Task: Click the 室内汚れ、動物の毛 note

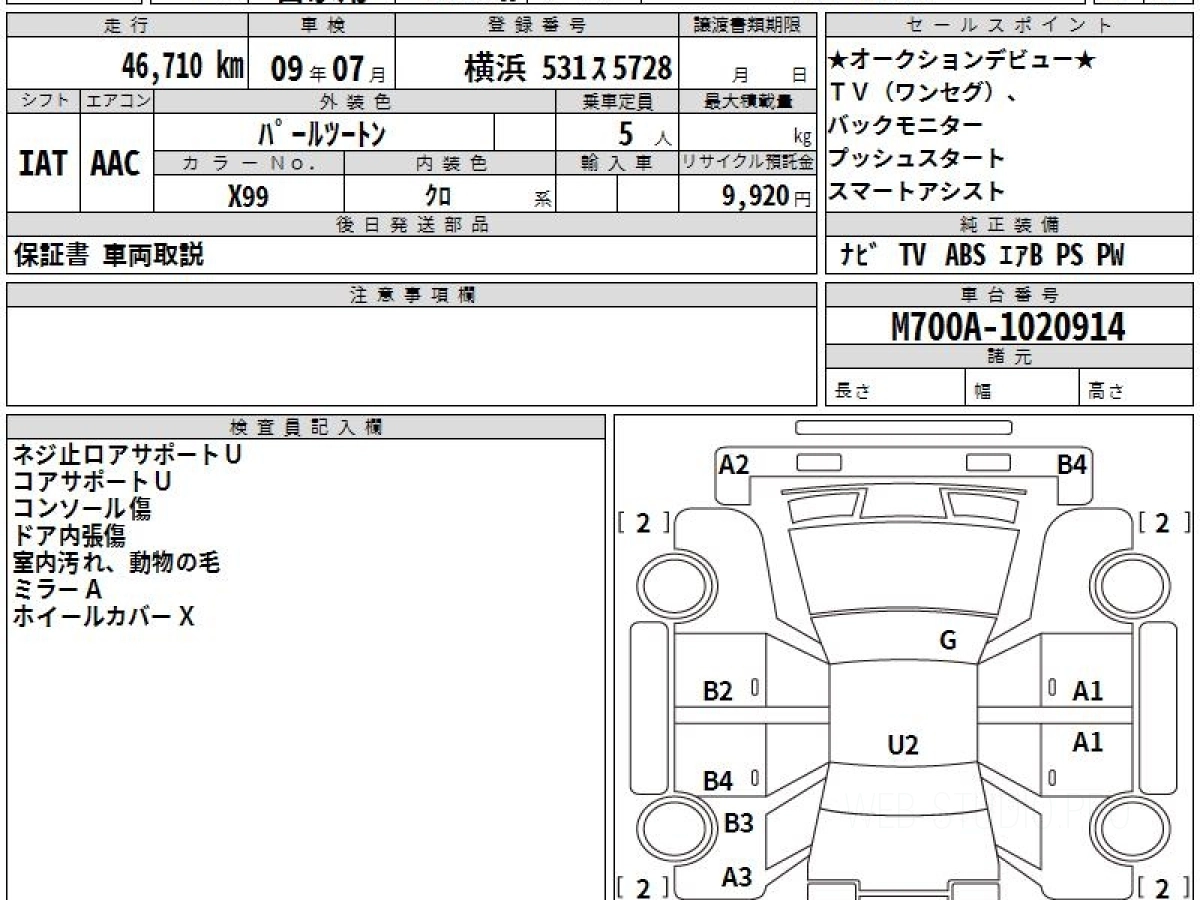Action: [116, 563]
